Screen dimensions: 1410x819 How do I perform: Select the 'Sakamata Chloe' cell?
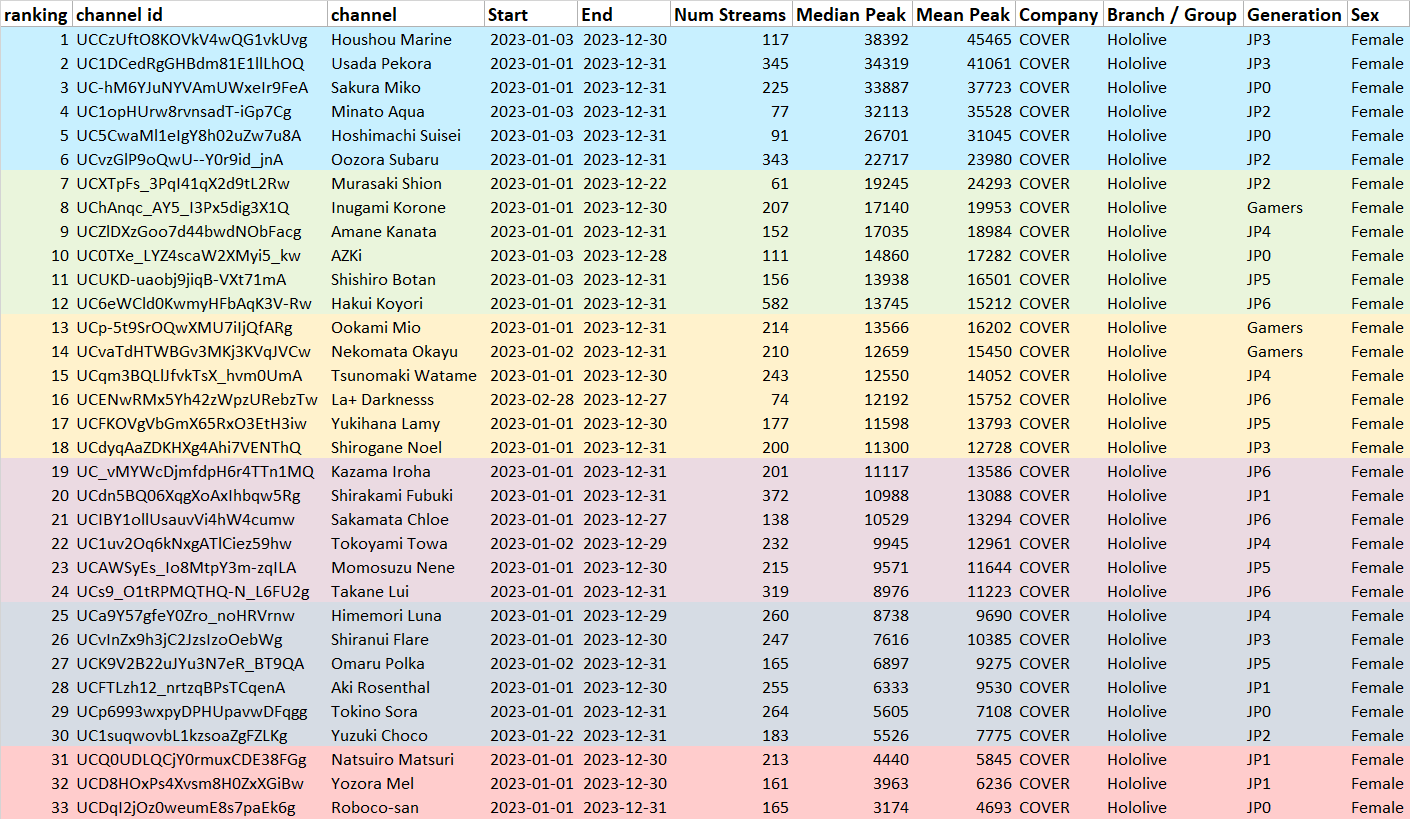pos(406,520)
